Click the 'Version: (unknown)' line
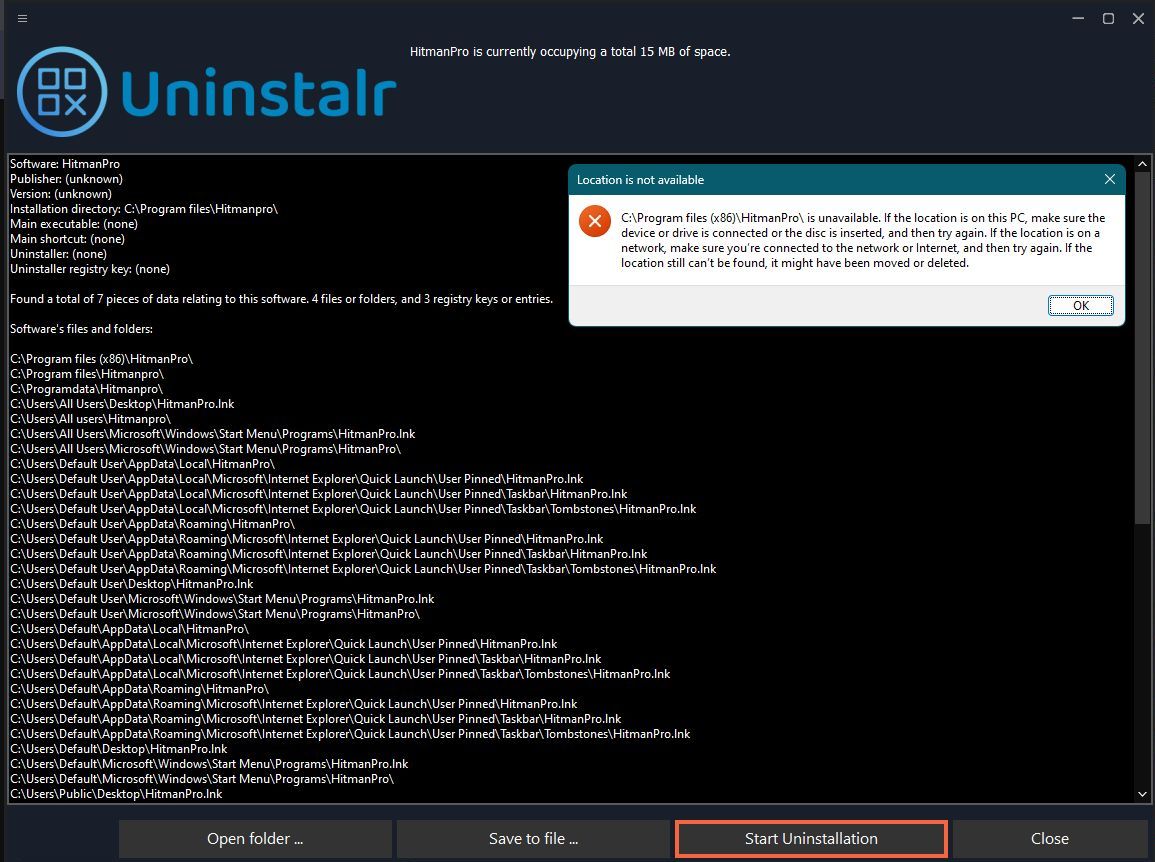This screenshot has height=862, width=1155. [60, 194]
